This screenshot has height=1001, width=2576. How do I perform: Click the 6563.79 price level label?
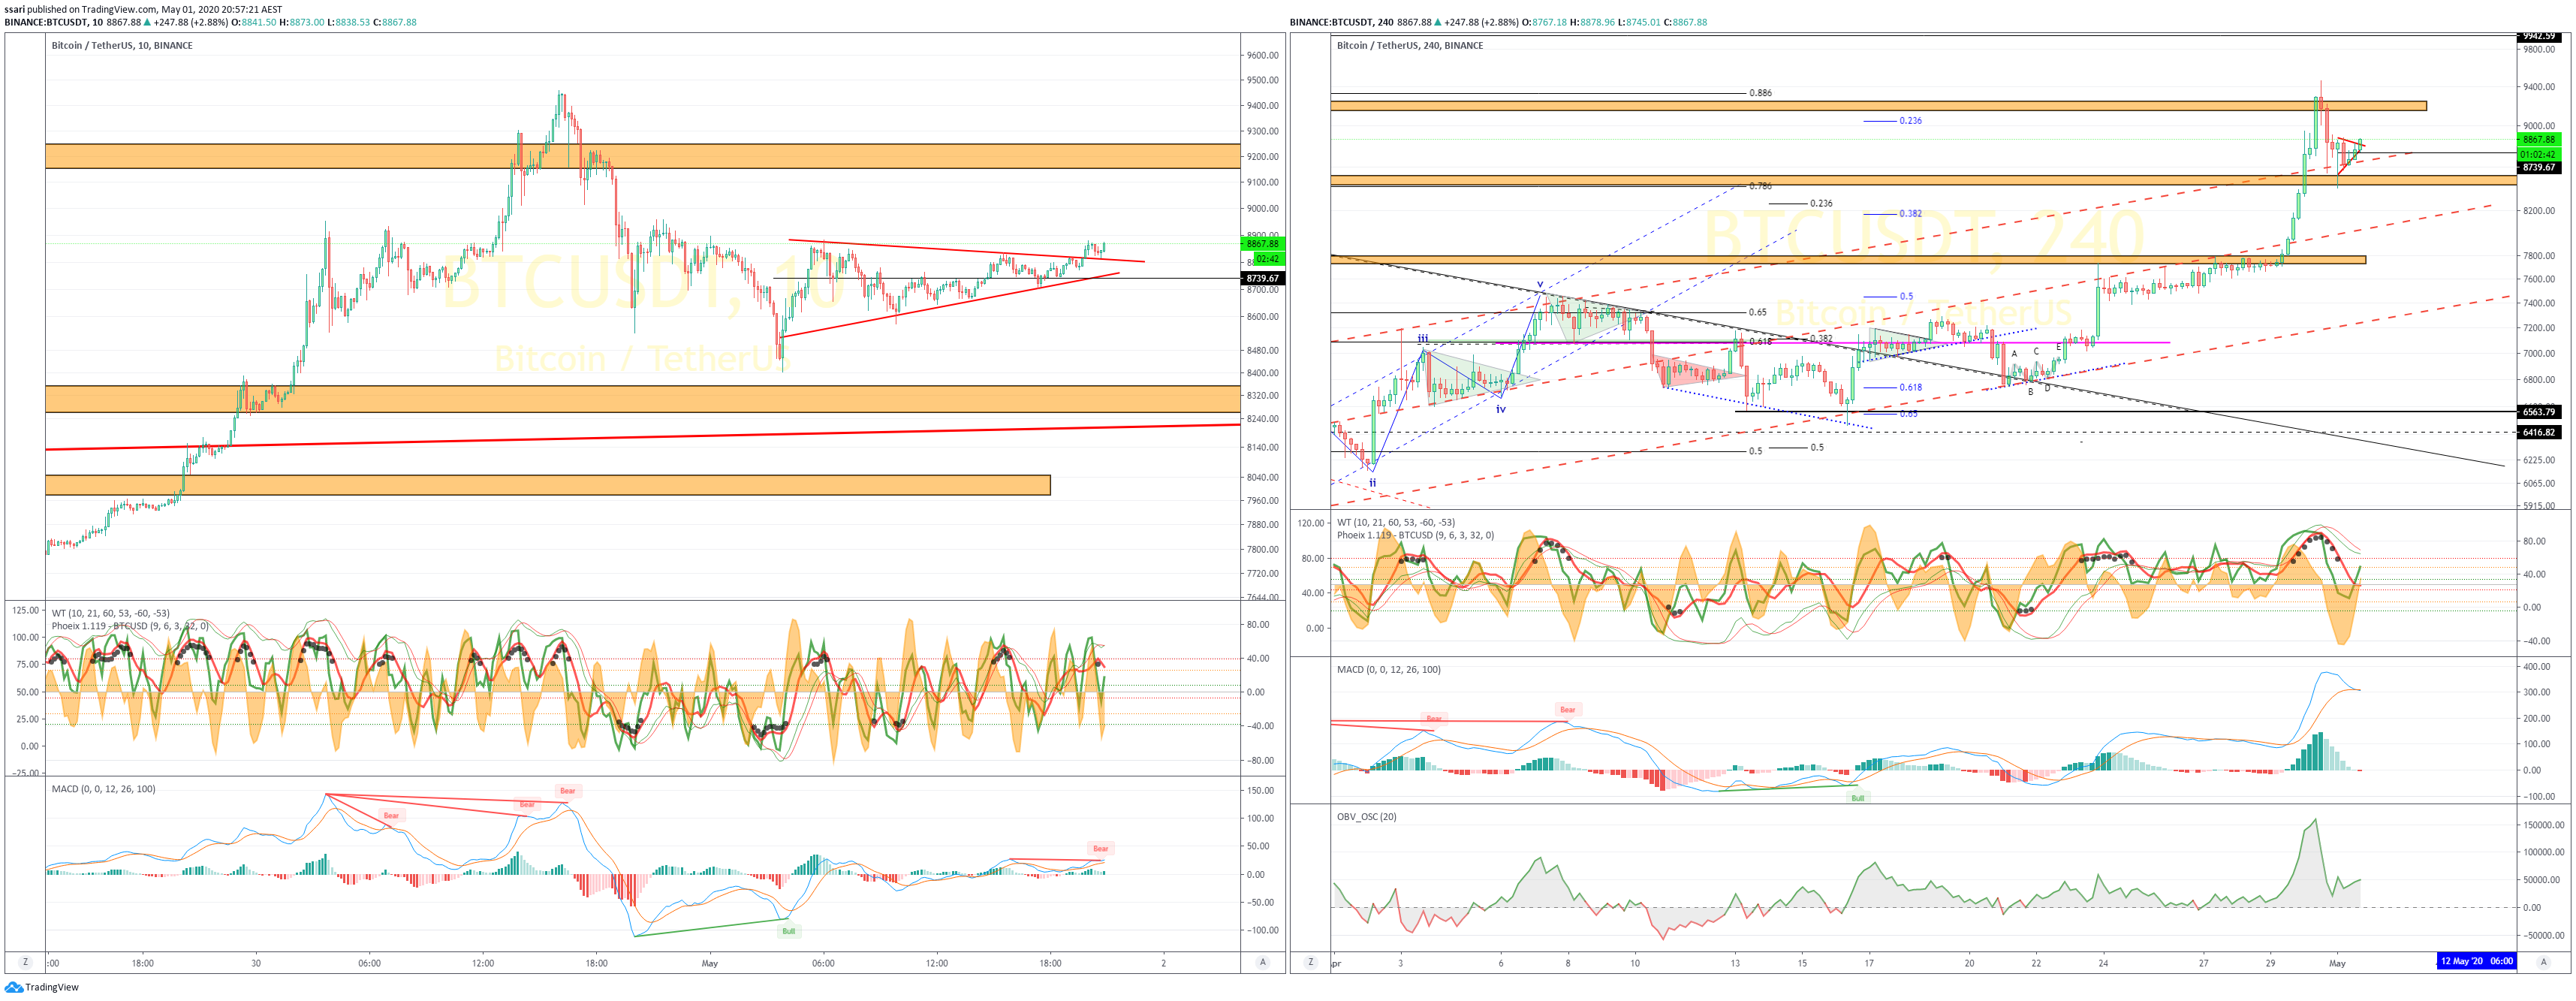point(2538,412)
